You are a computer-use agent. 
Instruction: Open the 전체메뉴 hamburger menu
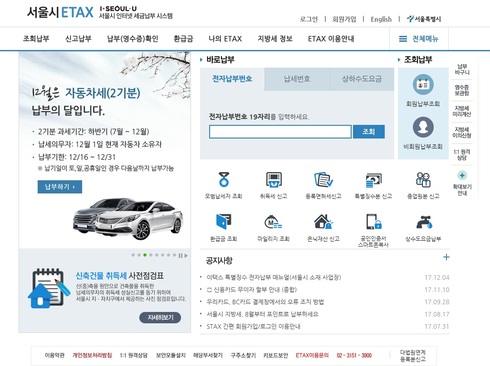(x=419, y=39)
